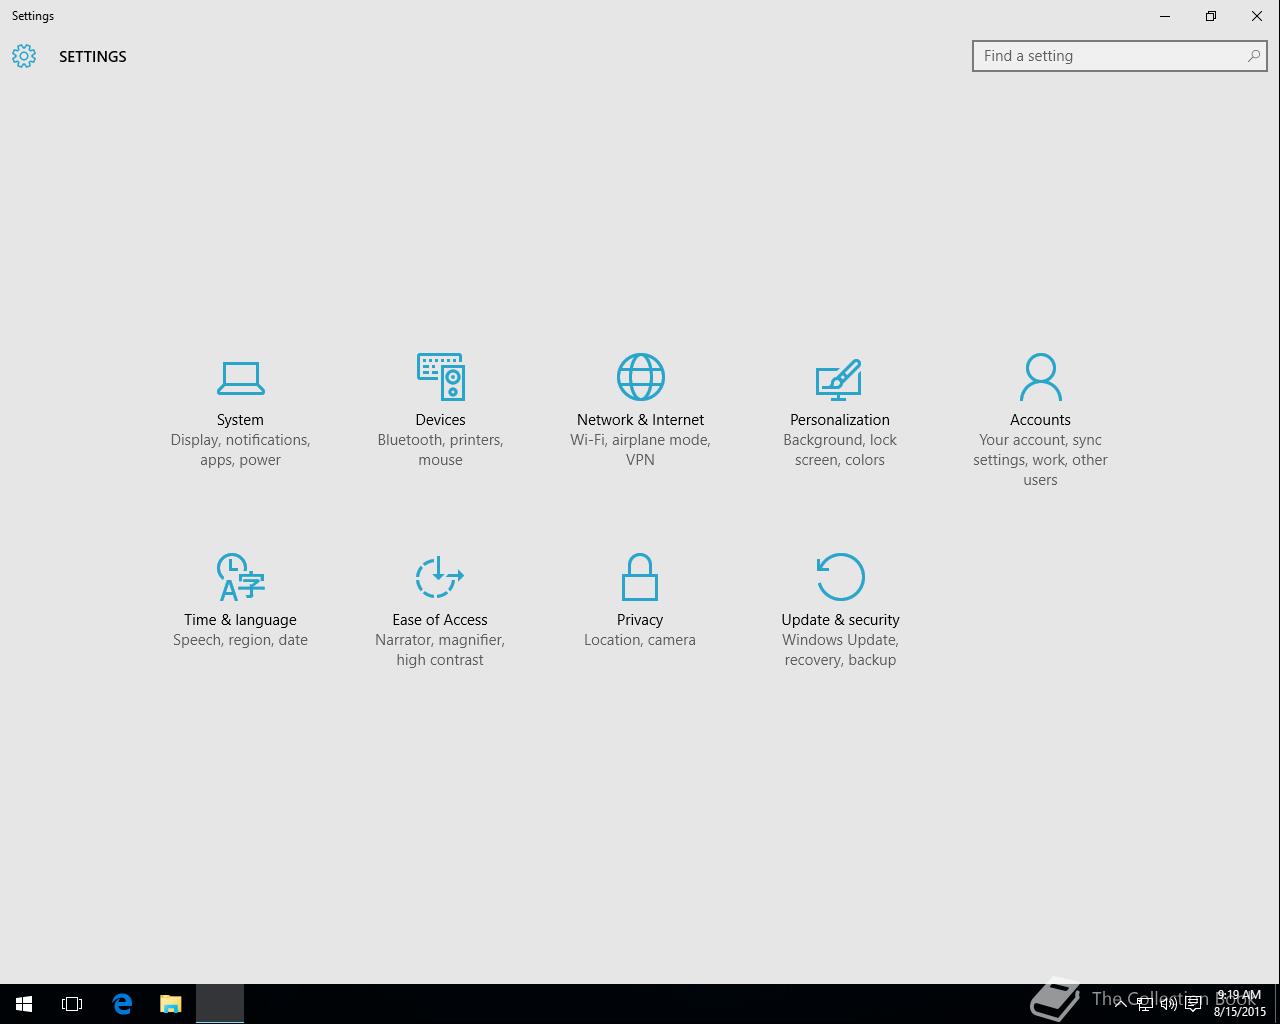Click the taskbar clock showing 8/15/2015
The image size is (1280, 1024).
coord(1240,1004)
